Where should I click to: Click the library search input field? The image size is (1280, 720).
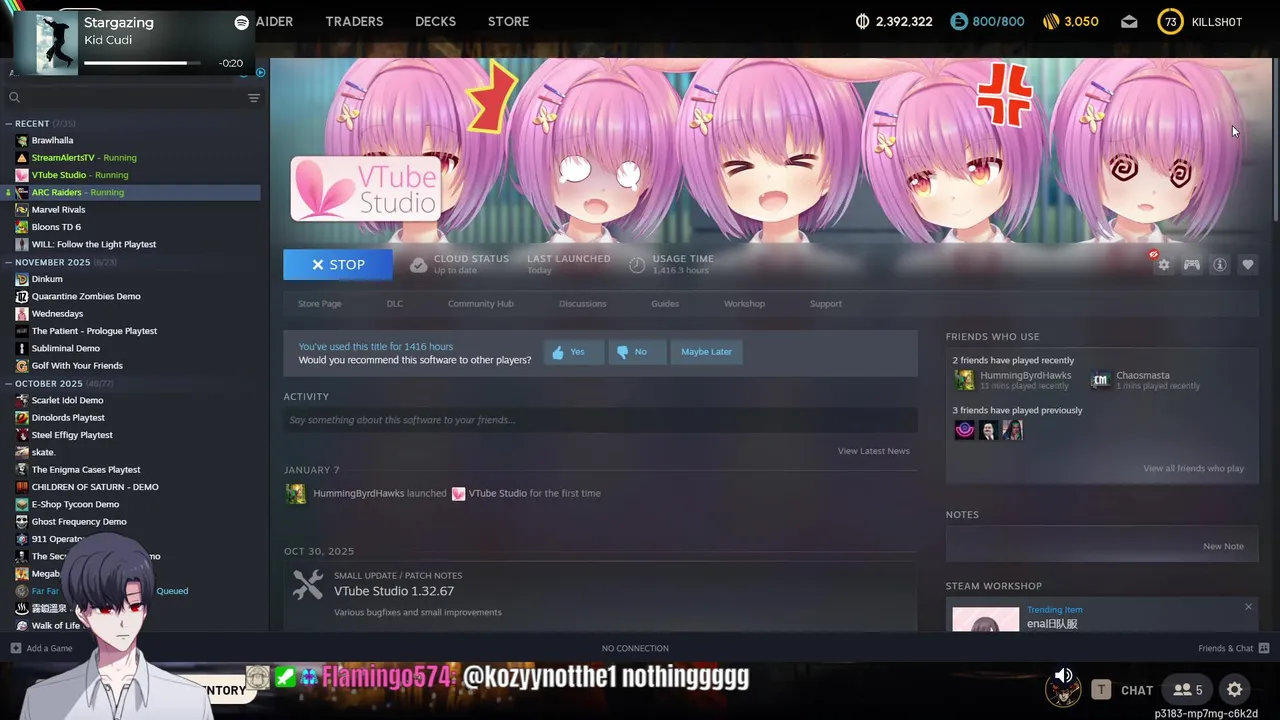pyautogui.click(x=134, y=97)
